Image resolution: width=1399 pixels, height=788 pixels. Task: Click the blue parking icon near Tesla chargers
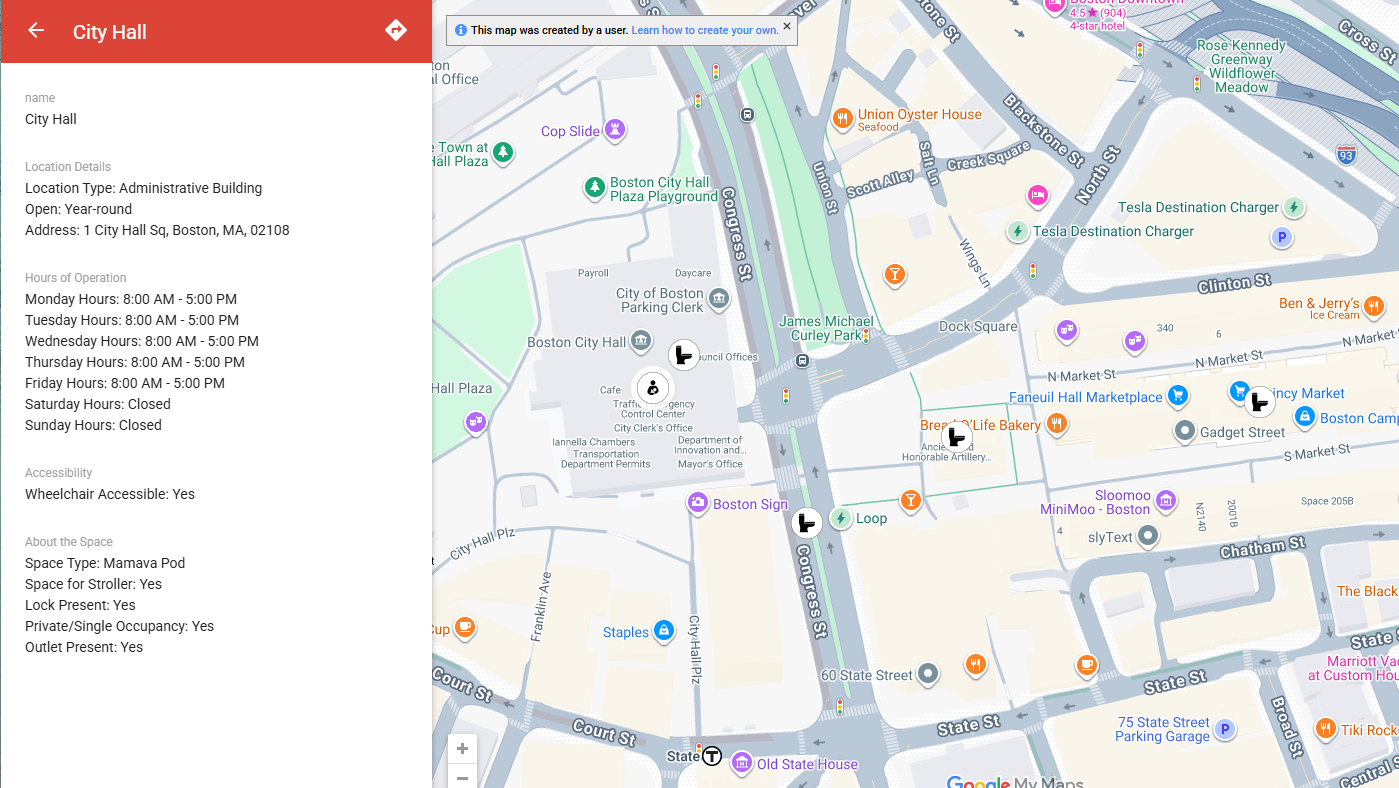(1281, 237)
